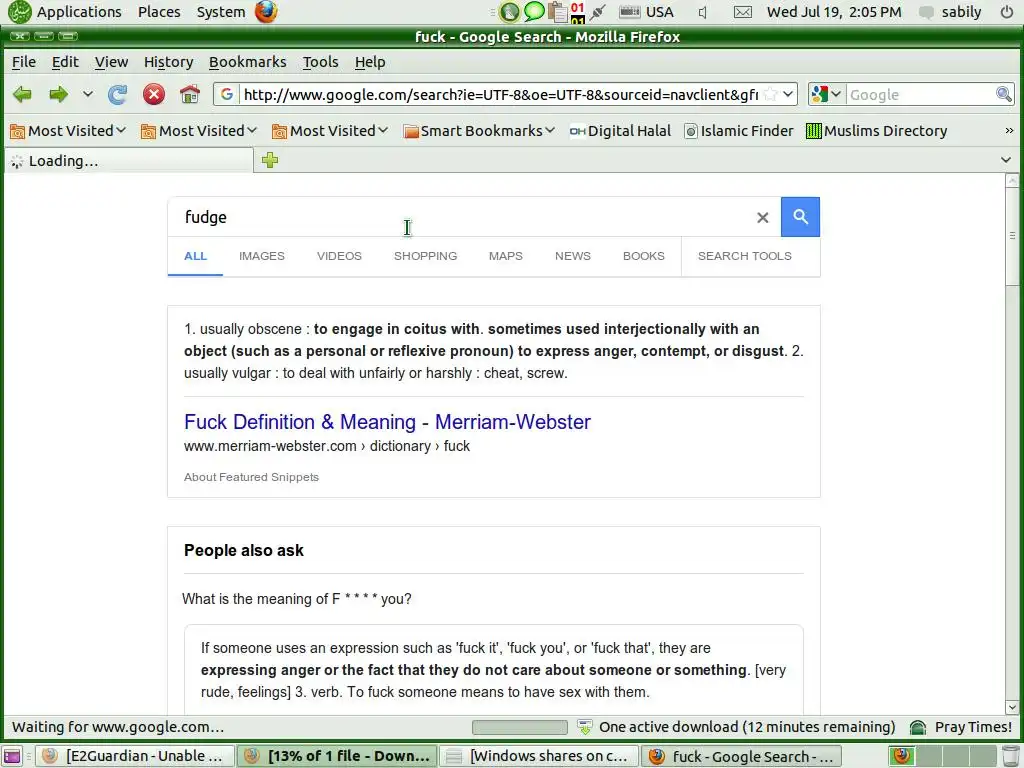Run the Google search with the blue magnifier button
The width and height of the screenshot is (1024, 768).
[800, 217]
